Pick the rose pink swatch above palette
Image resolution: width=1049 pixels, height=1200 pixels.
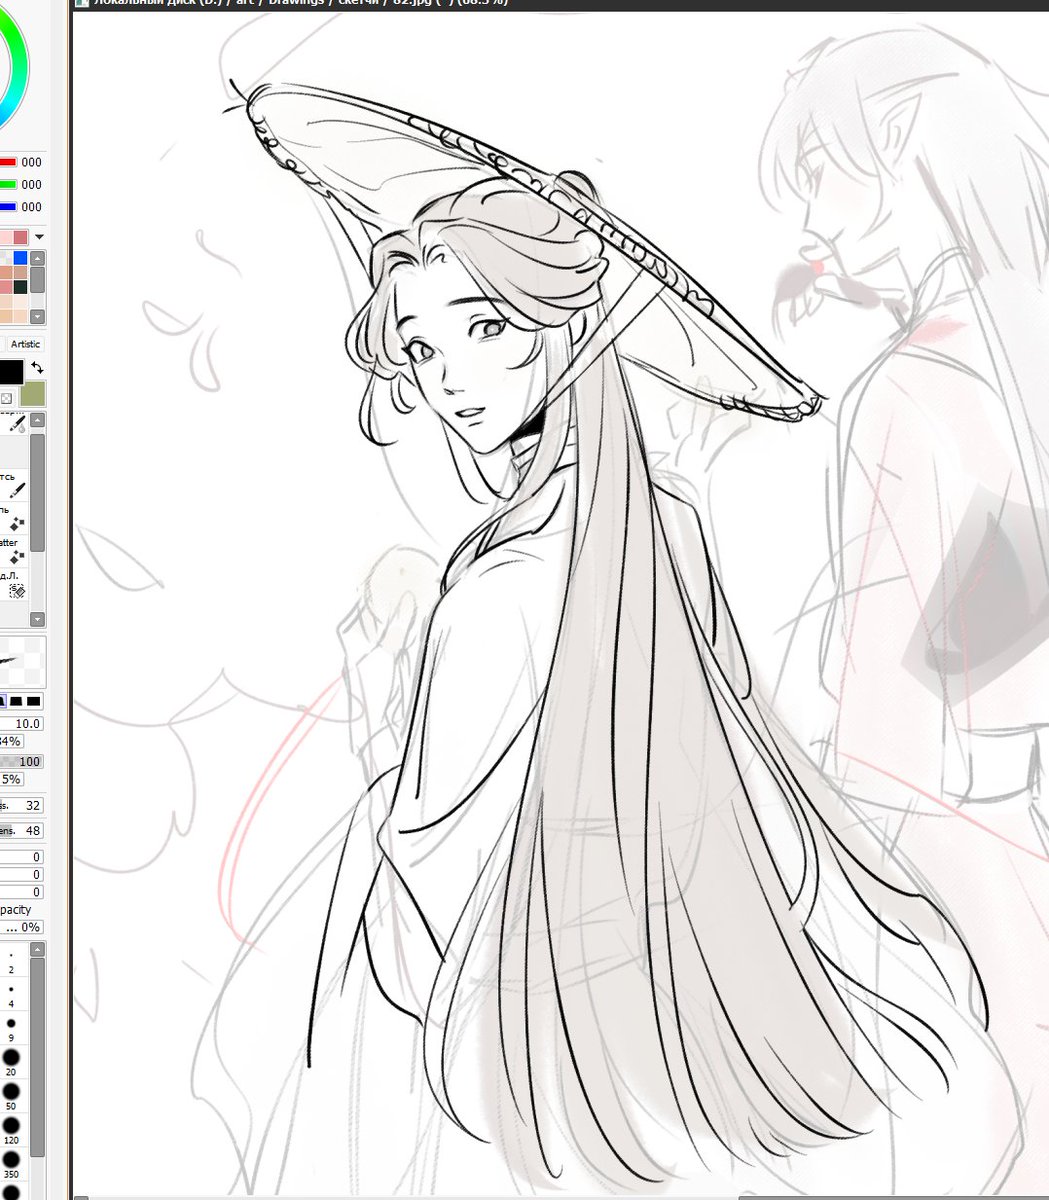(x=20, y=237)
